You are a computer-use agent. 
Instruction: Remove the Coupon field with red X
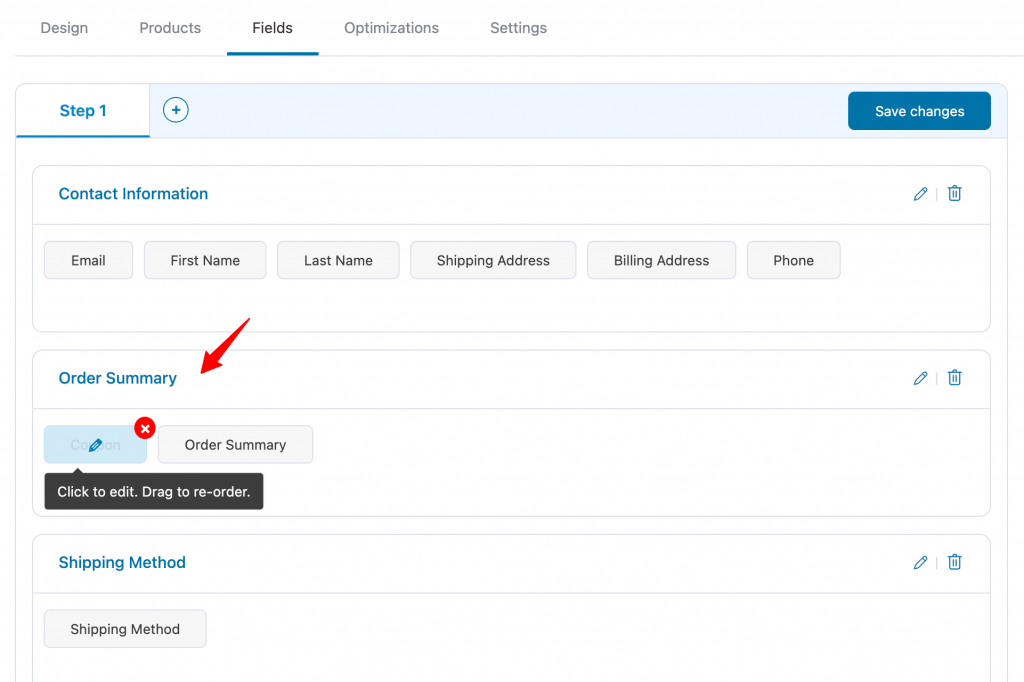click(x=145, y=429)
